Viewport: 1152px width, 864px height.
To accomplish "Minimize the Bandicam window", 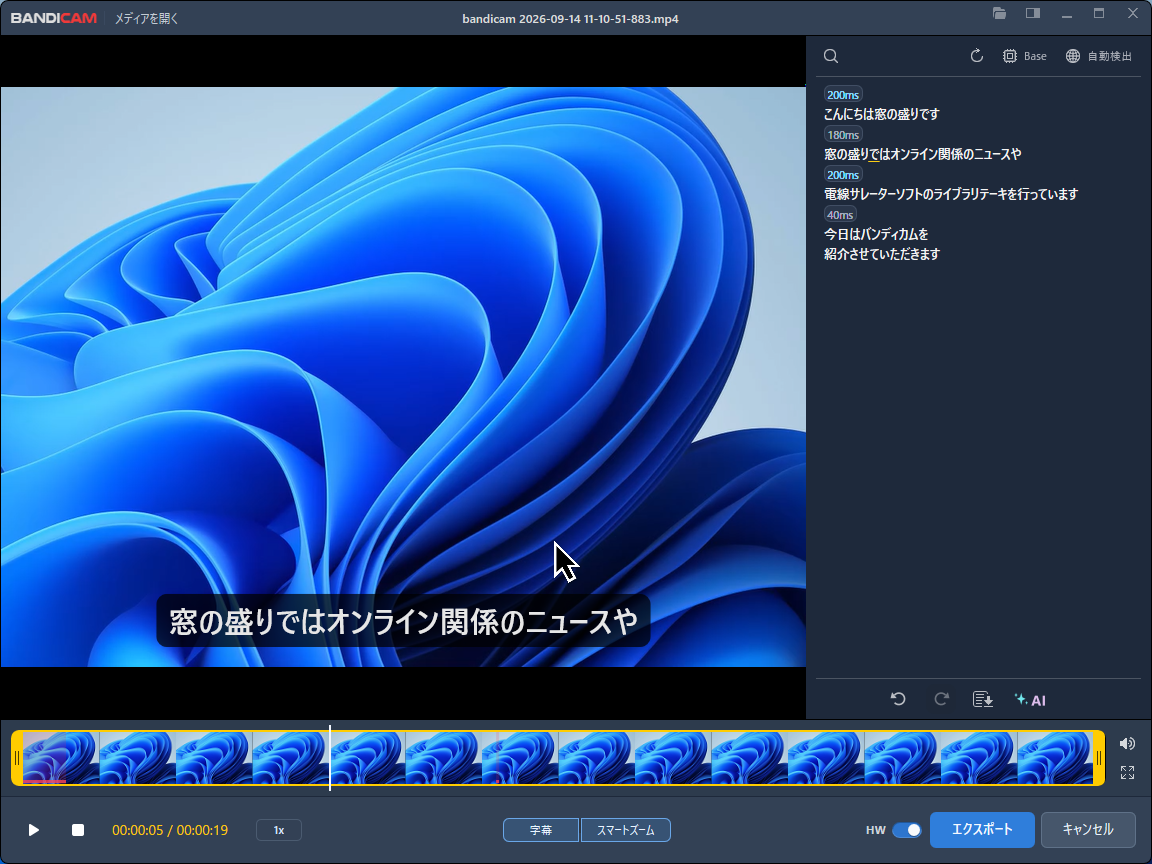I will [1067, 14].
